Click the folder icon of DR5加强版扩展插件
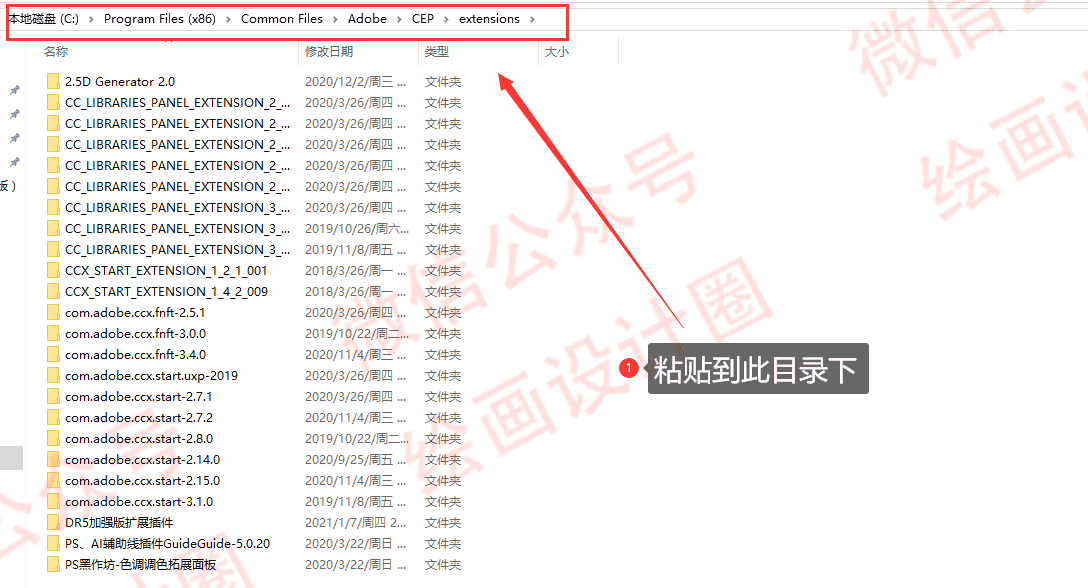 (x=53, y=522)
